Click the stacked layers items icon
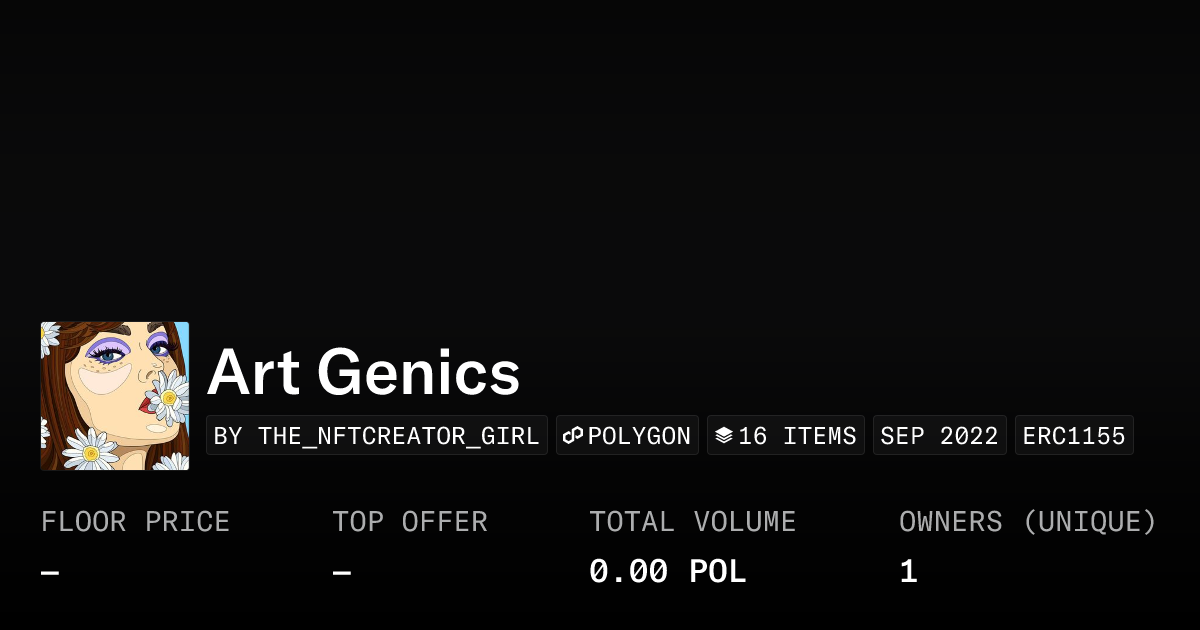The width and height of the screenshot is (1200, 630). click(x=724, y=436)
